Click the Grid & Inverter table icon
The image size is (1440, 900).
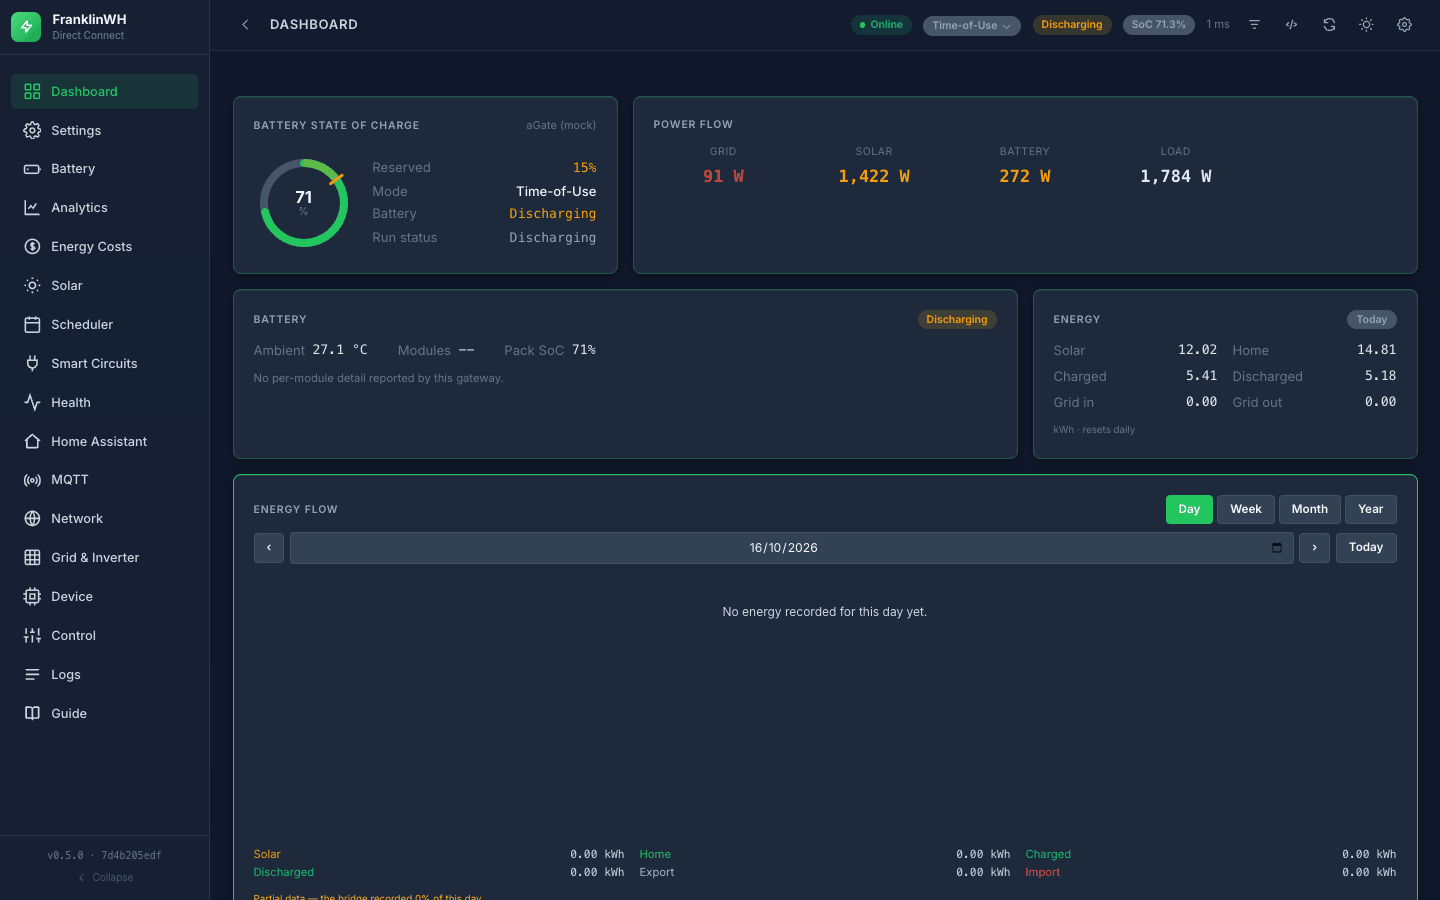click(32, 558)
